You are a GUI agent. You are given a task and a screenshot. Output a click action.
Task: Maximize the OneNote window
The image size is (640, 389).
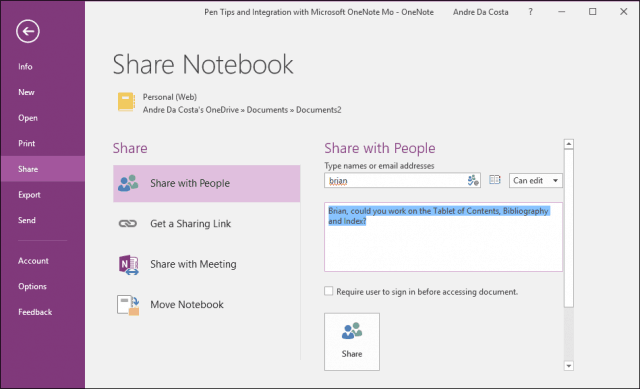tap(592, 12)
